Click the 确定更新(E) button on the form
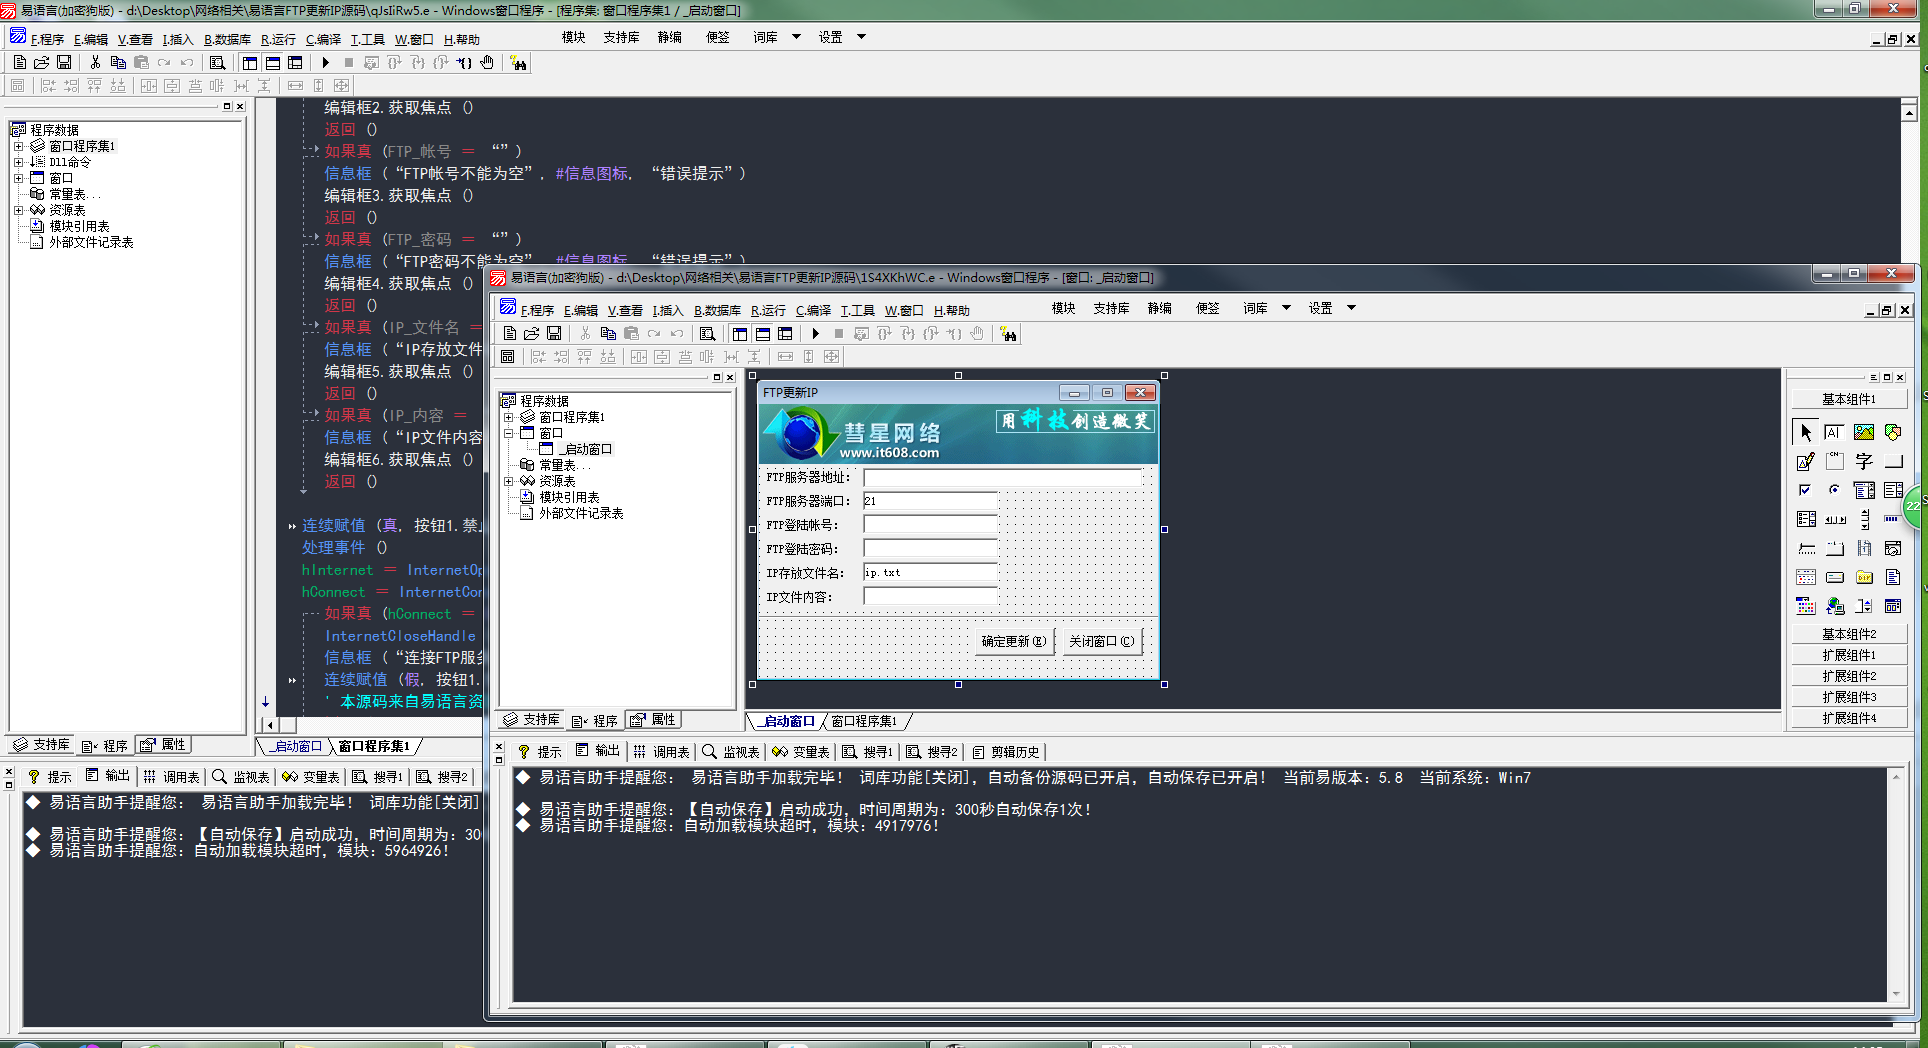1928x1048 pixels. tap(1013, 641)
